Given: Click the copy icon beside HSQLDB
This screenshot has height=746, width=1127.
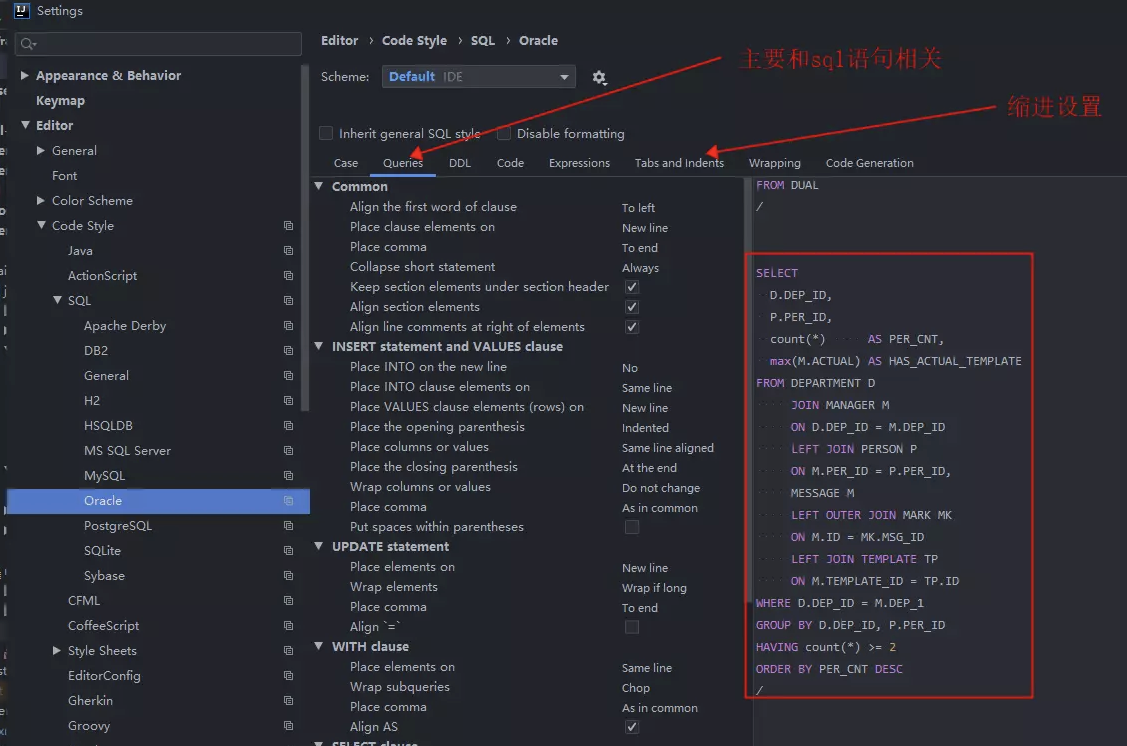Looking at the screenshot, I should point(288,425).
